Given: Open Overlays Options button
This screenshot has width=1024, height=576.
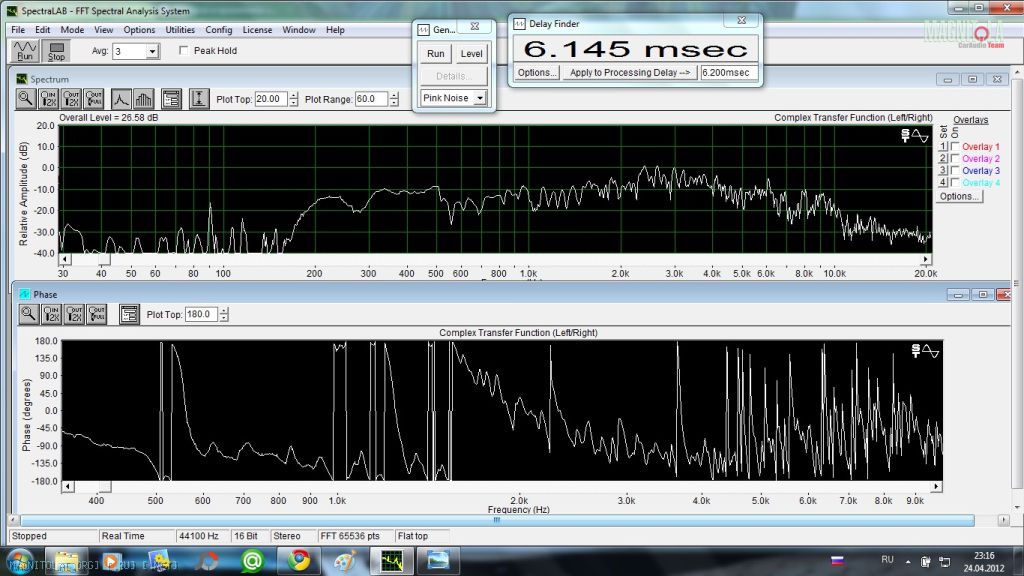Looking at the screenshot, I should click(x=959, y=196).
